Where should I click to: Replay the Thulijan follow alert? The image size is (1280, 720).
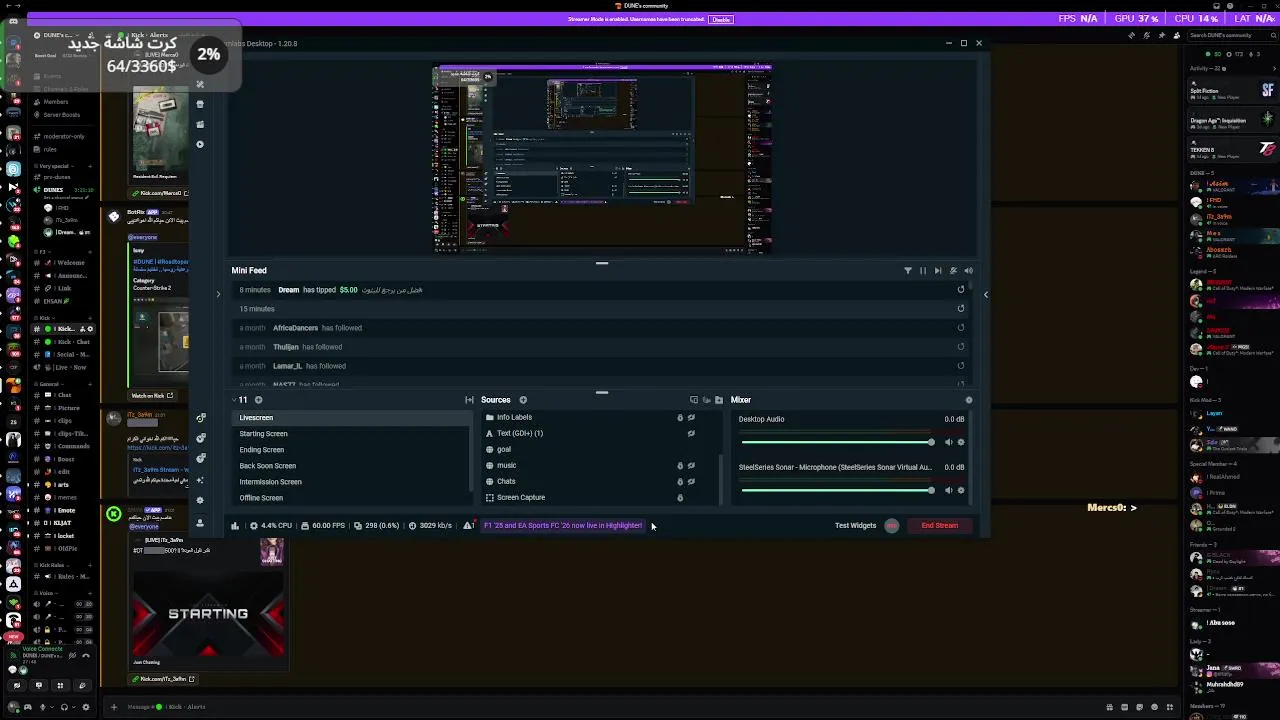pos(961,347)
